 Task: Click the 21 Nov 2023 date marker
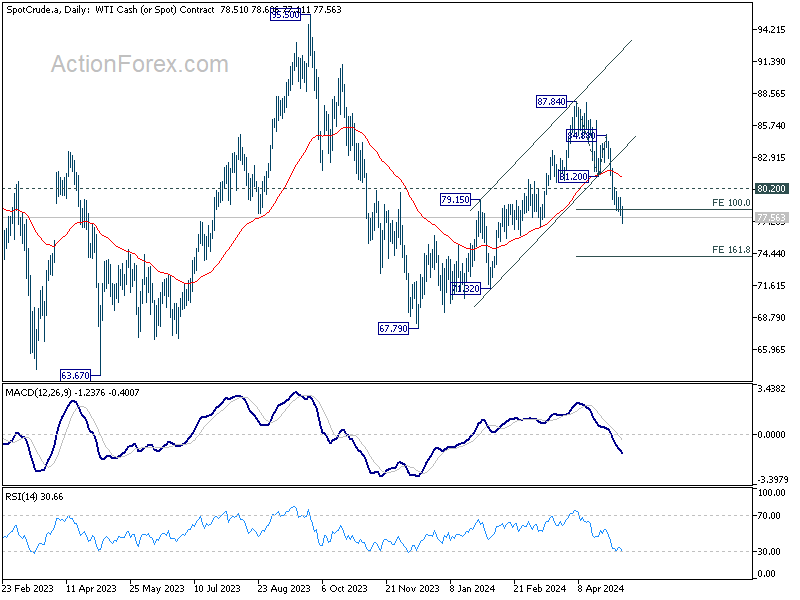pos(412,589)
